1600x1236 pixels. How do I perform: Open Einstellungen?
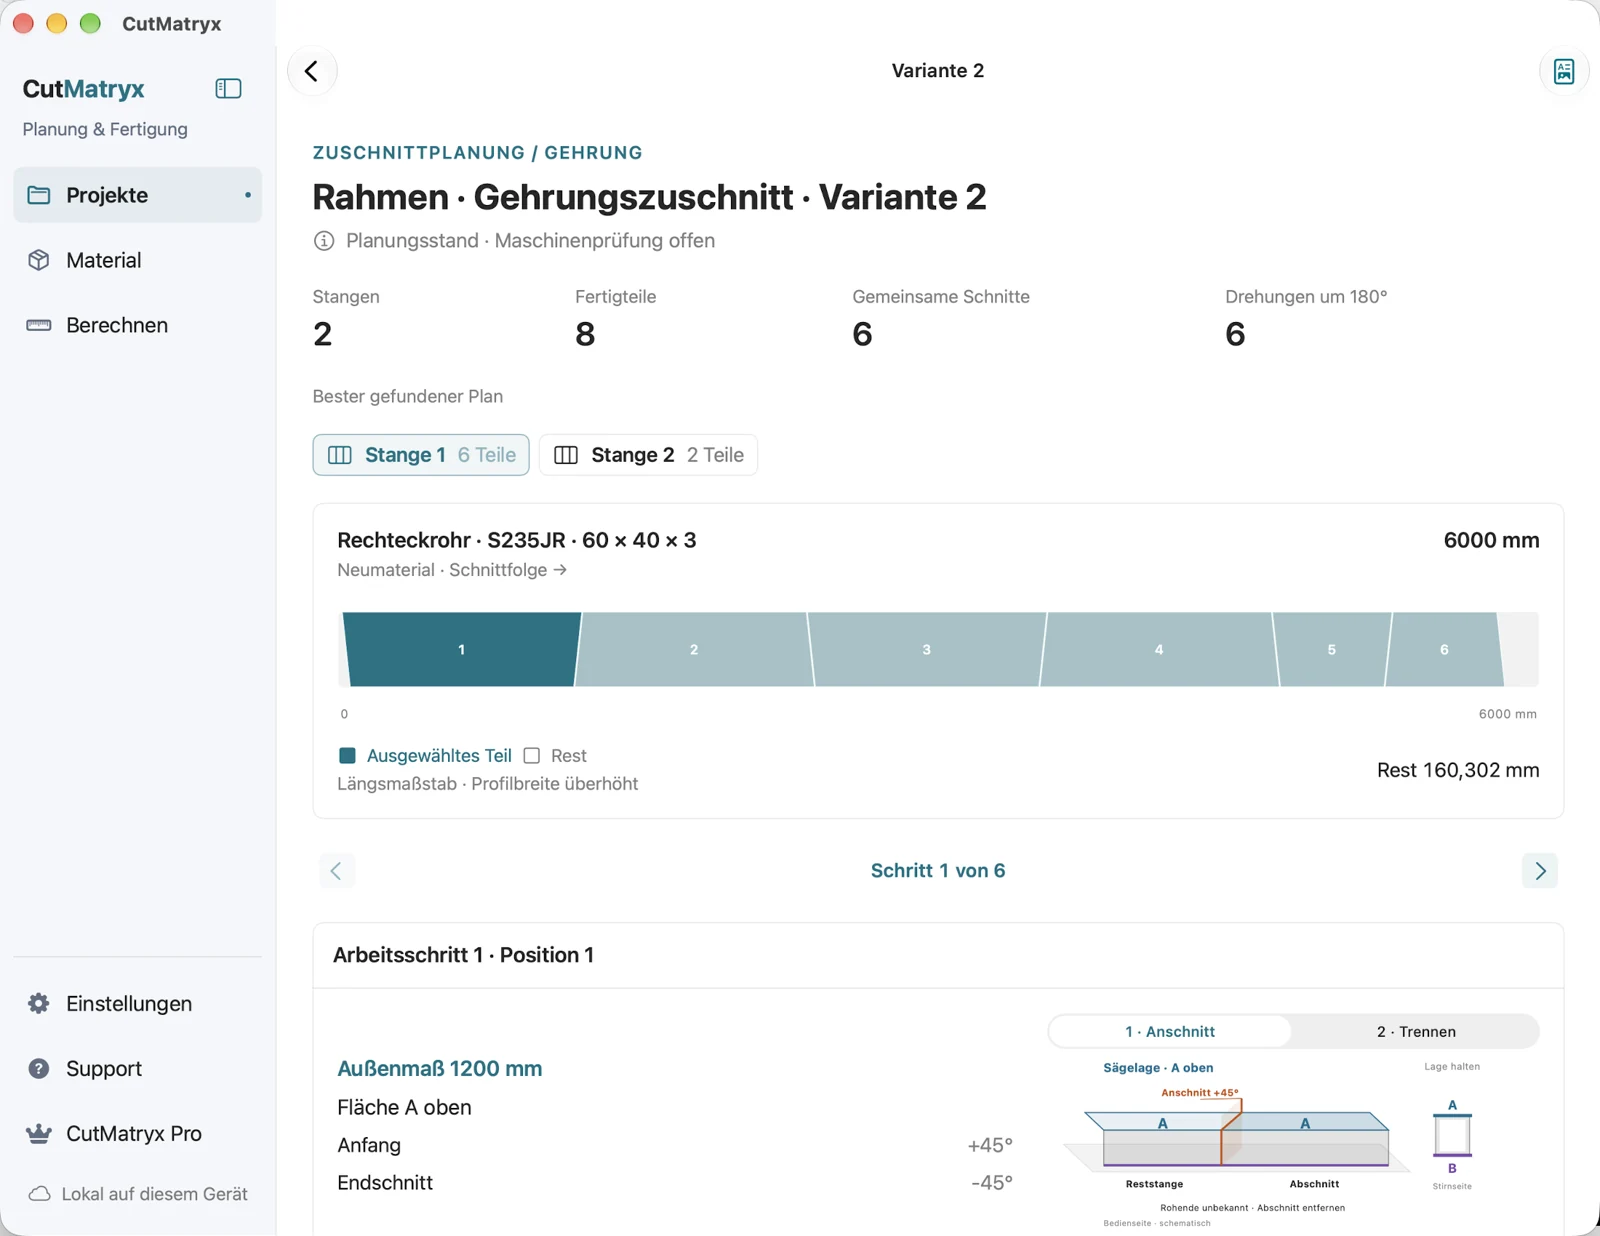tap(138, 1003)
